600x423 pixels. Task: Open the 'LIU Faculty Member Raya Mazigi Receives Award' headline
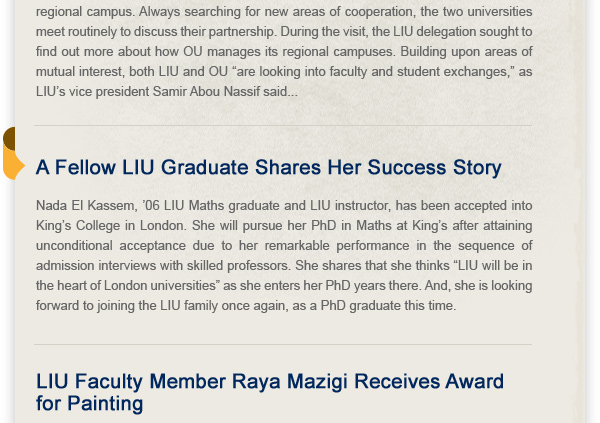click(x=270, y=392)
